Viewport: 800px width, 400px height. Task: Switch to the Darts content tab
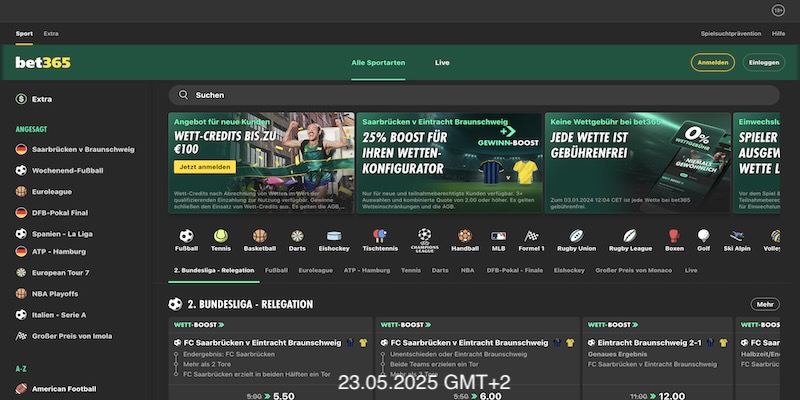tap(440, 270)
